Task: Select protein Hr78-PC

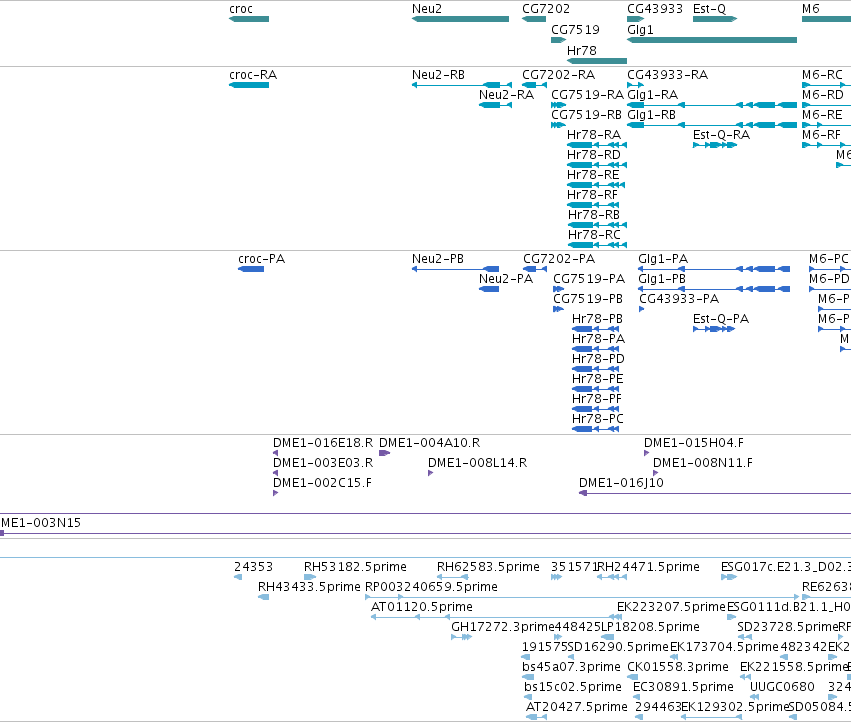Action: pyautogui.click(x=595, y=429)
